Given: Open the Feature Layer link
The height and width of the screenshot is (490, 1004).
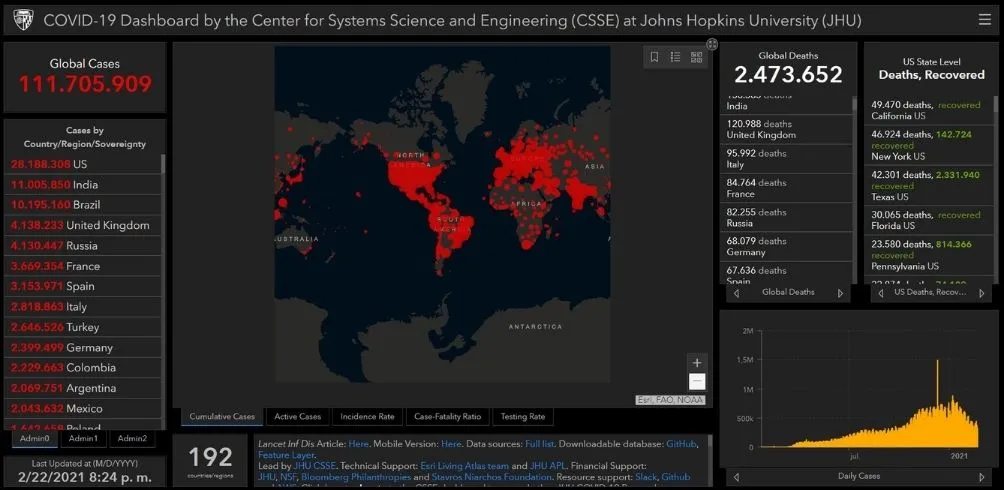Looking at the screenshot, I should point(286,455).
